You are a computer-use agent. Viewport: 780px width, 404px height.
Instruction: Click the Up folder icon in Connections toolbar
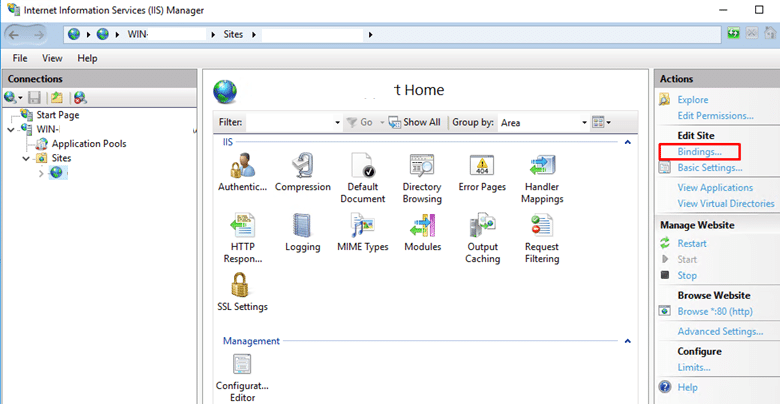57,98
